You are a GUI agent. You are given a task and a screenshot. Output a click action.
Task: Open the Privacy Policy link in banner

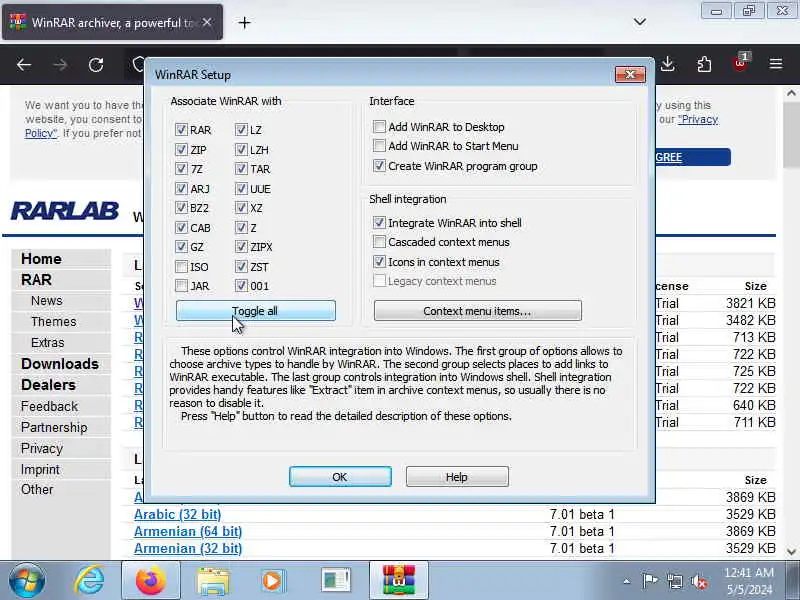click(x=698, y=119)
